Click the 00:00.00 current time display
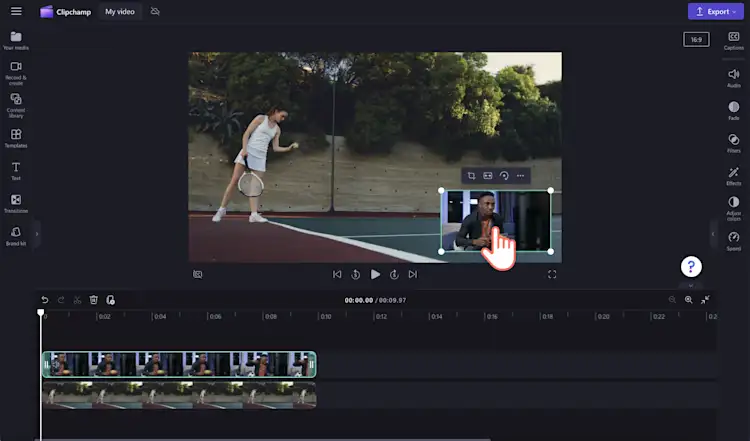This screenshot has width=750, height=441. point(358,300)
